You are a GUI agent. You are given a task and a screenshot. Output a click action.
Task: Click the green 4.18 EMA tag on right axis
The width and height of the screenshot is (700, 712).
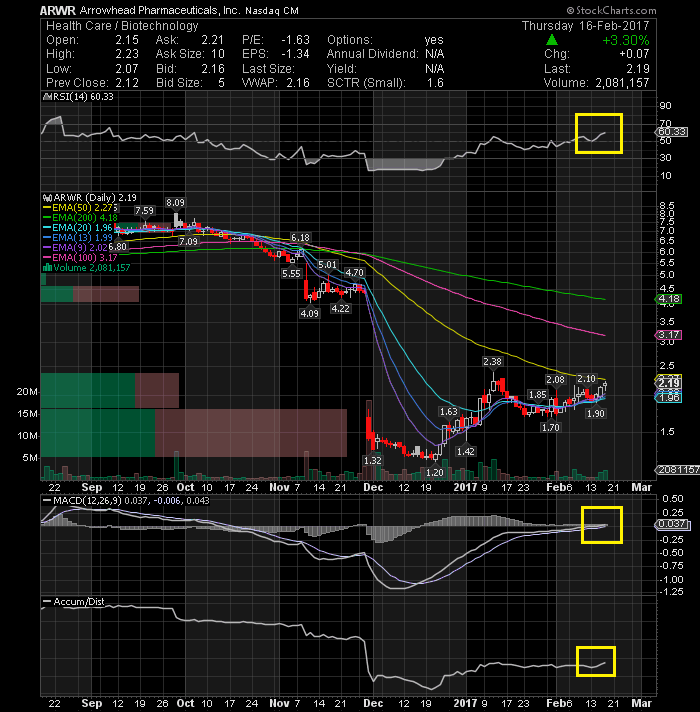[x=668, y=299]
